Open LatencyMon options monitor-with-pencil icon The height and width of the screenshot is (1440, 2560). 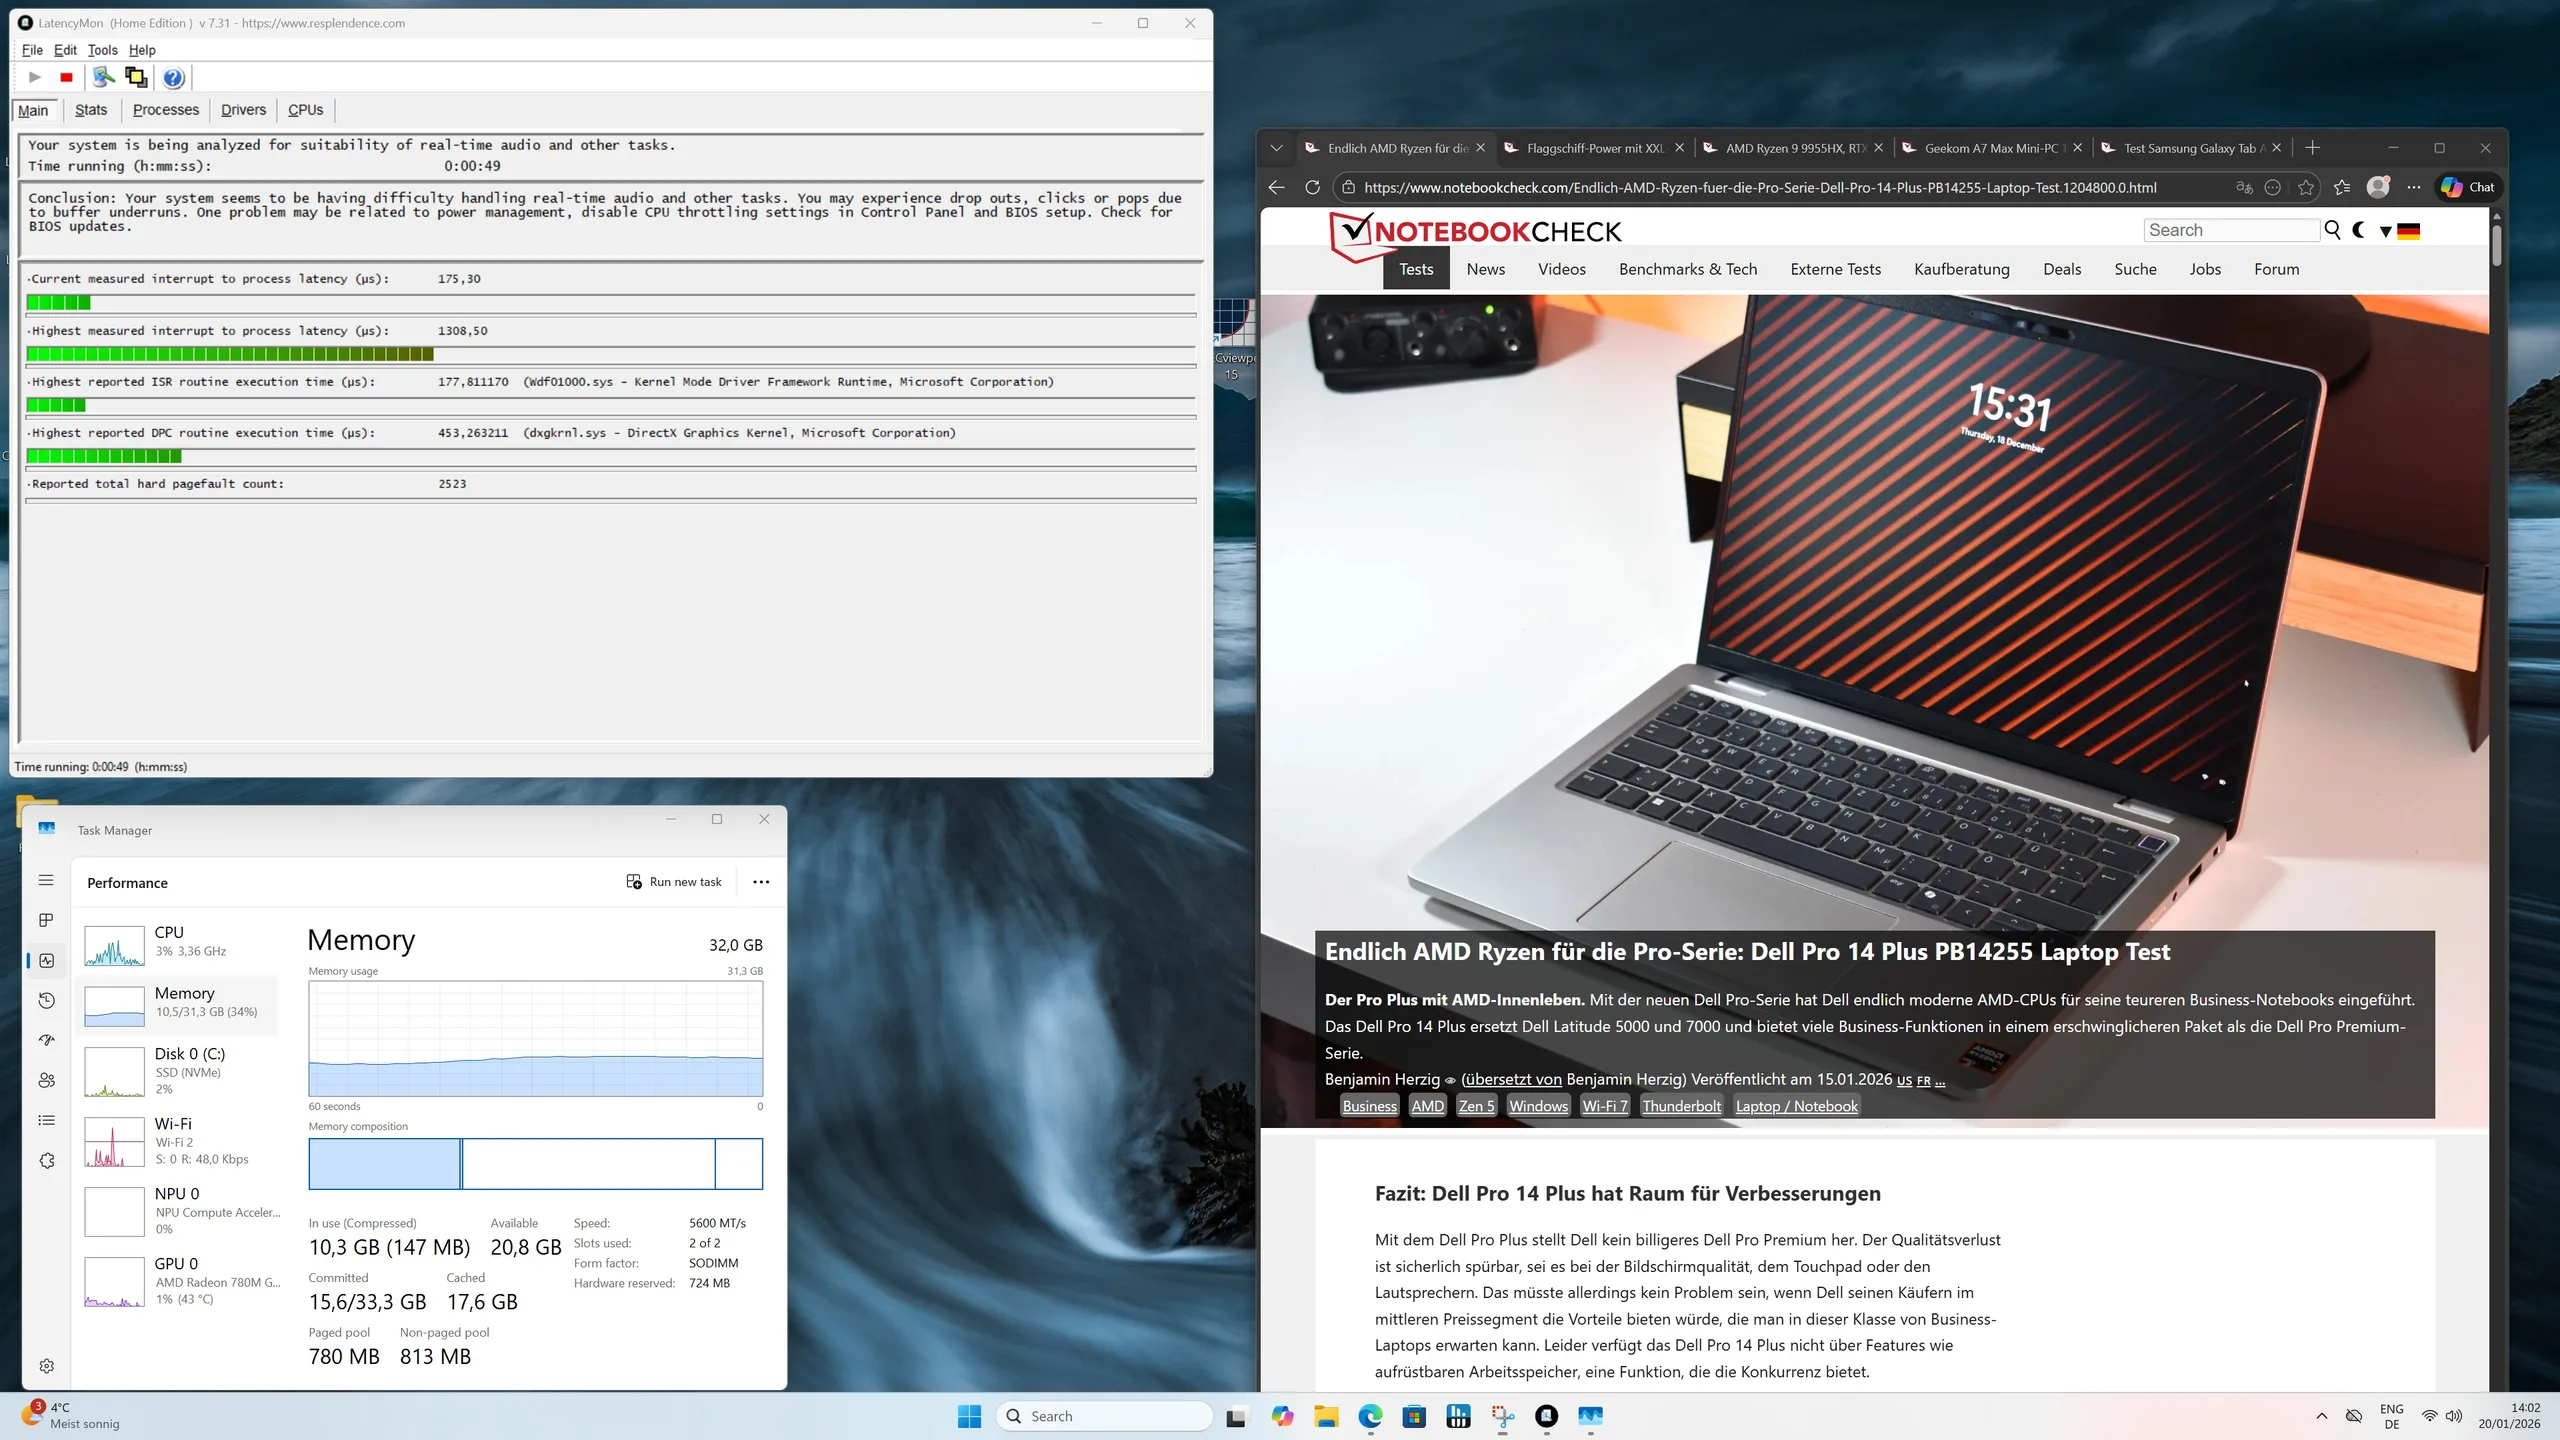click(103, 77)
